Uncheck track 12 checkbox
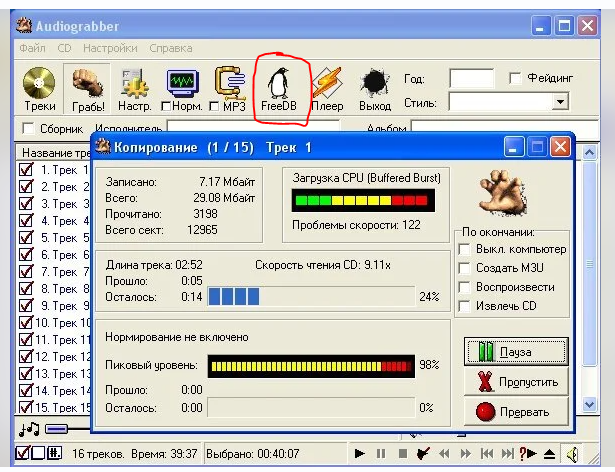The width and height of the screenshot is (615, 472). pyautogui.click(x=26, y=356)
